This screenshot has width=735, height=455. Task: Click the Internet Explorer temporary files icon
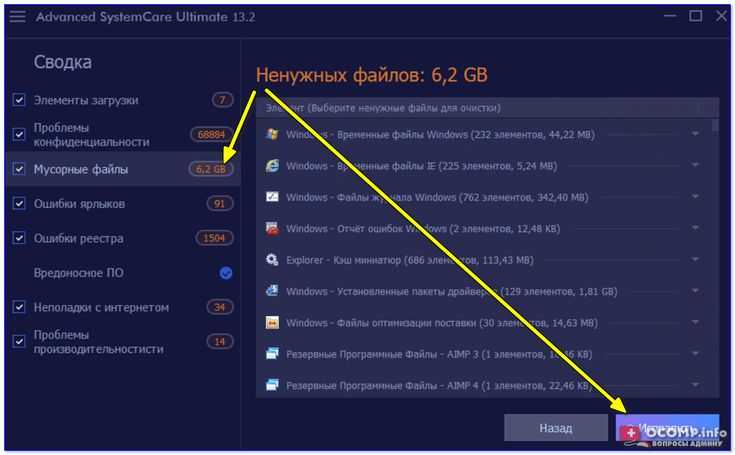point(272,166)
